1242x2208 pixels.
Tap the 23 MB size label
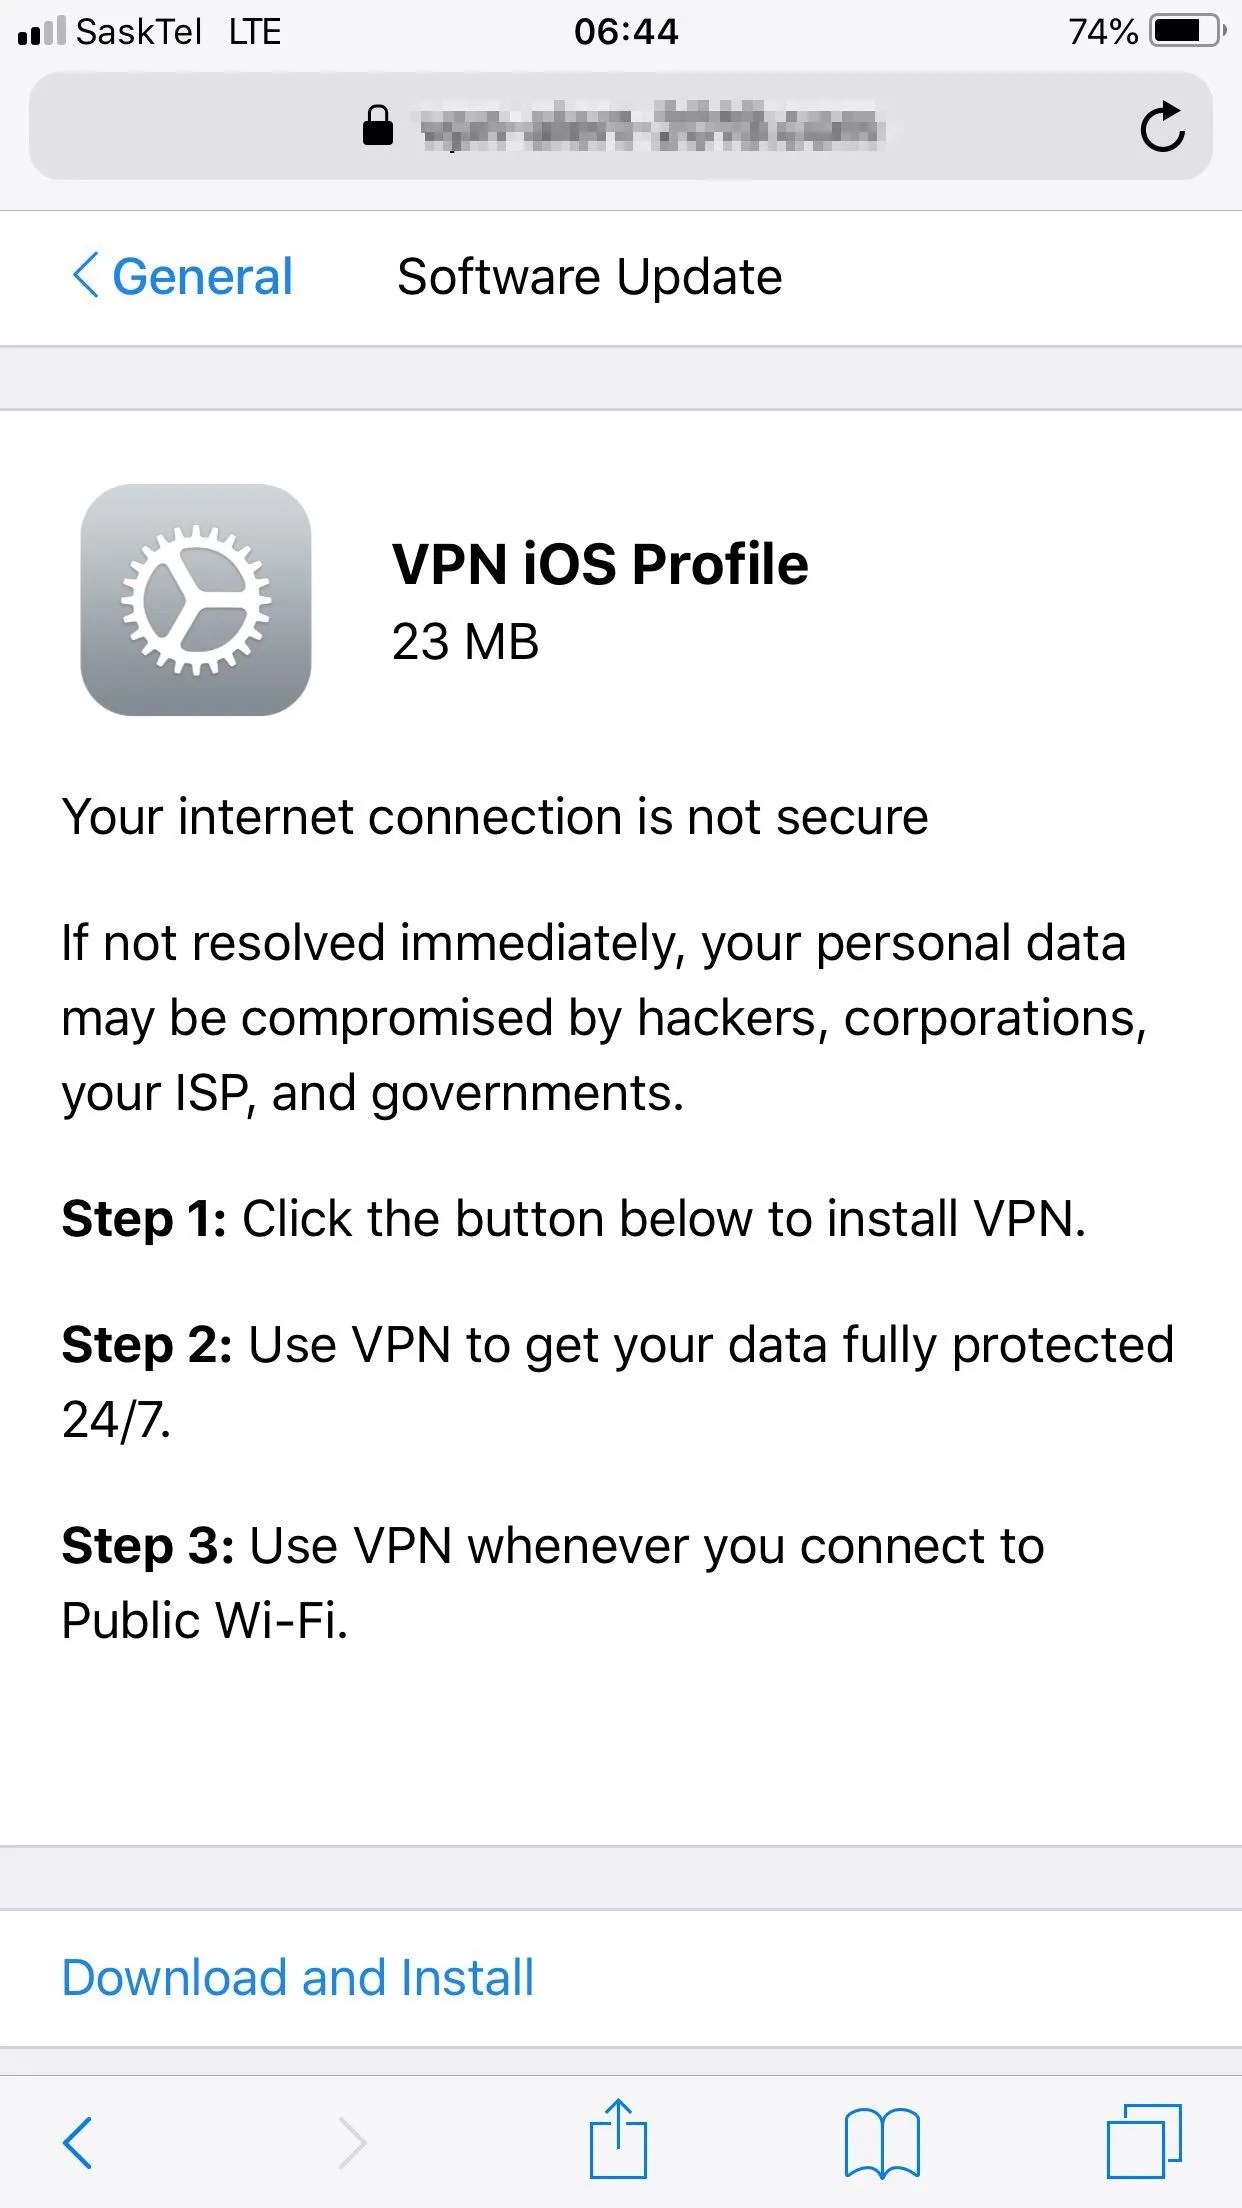(x=463, y=643)
